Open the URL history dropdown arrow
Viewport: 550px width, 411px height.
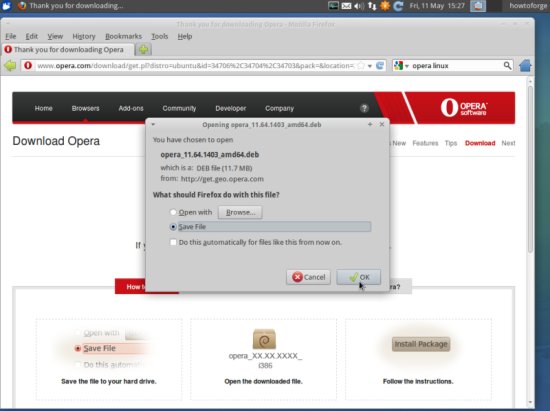(370, 66)
